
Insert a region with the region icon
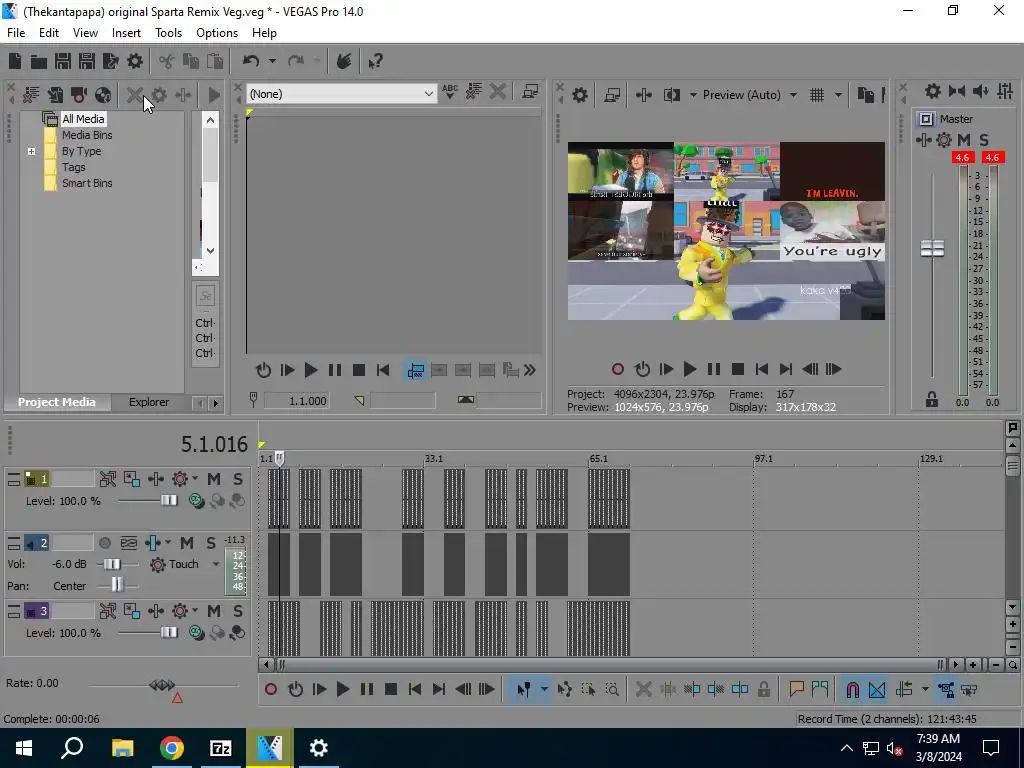[x=820, y=689]
